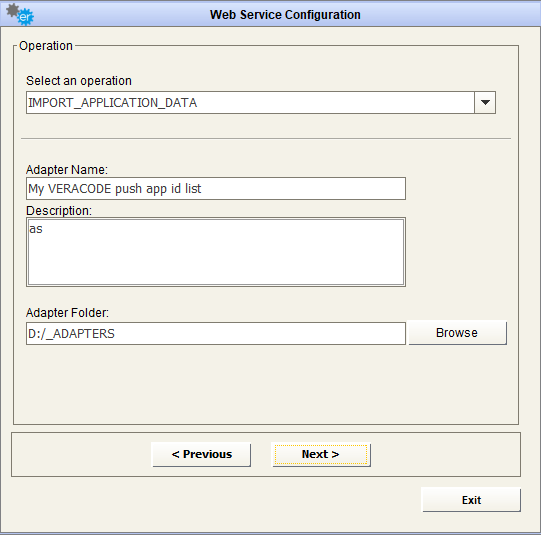Image resolution: width=541 pixels, height=535 pixels.
Task: Click the D:/_ADAPTERS text in folder field
Action: (x=71, y=334)
